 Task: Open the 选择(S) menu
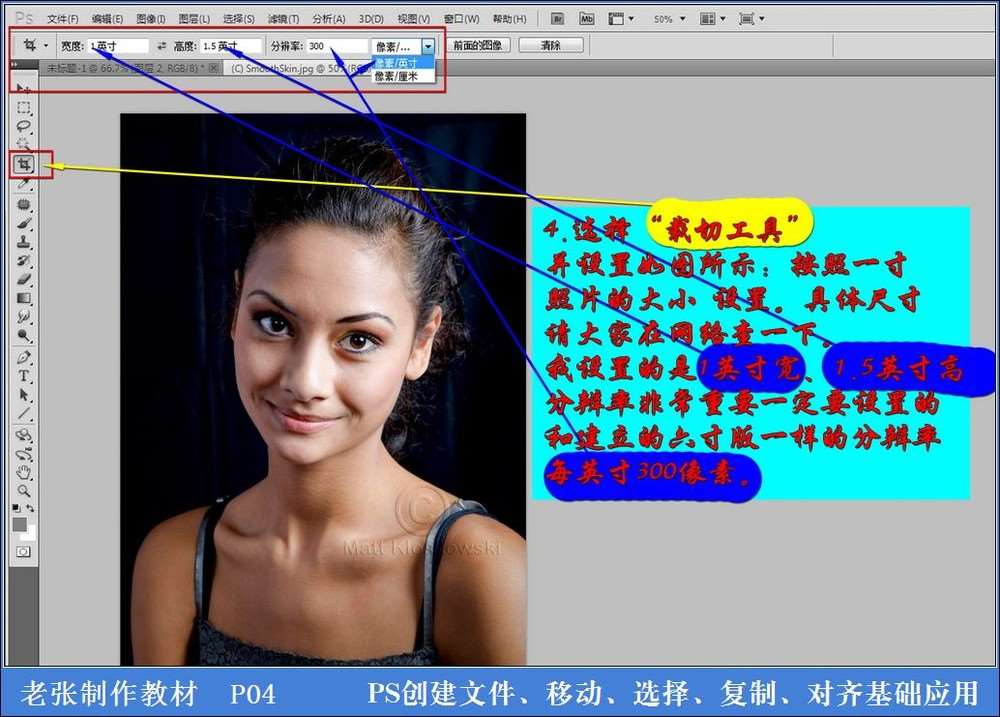click(238, 19)
